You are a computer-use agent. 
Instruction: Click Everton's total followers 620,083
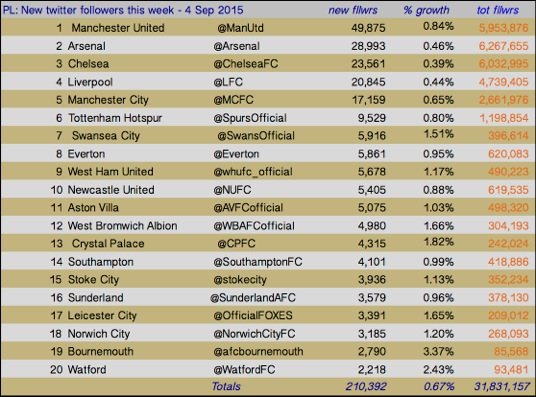click(x=508, y=154)
